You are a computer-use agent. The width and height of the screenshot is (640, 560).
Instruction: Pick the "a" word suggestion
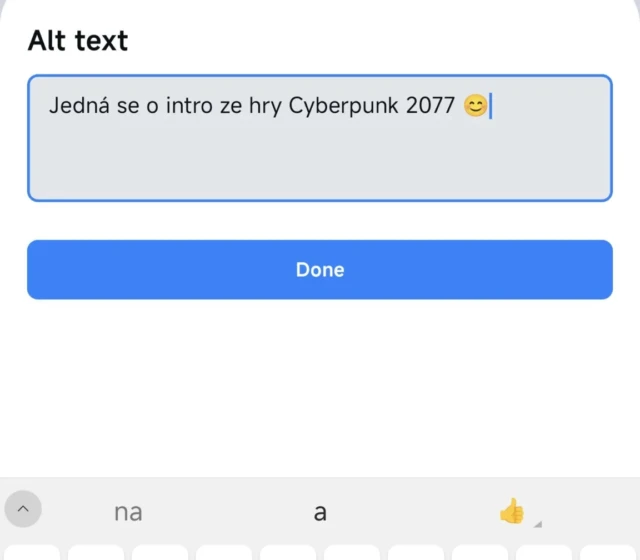pyautogui.click(x=320, y=513)
